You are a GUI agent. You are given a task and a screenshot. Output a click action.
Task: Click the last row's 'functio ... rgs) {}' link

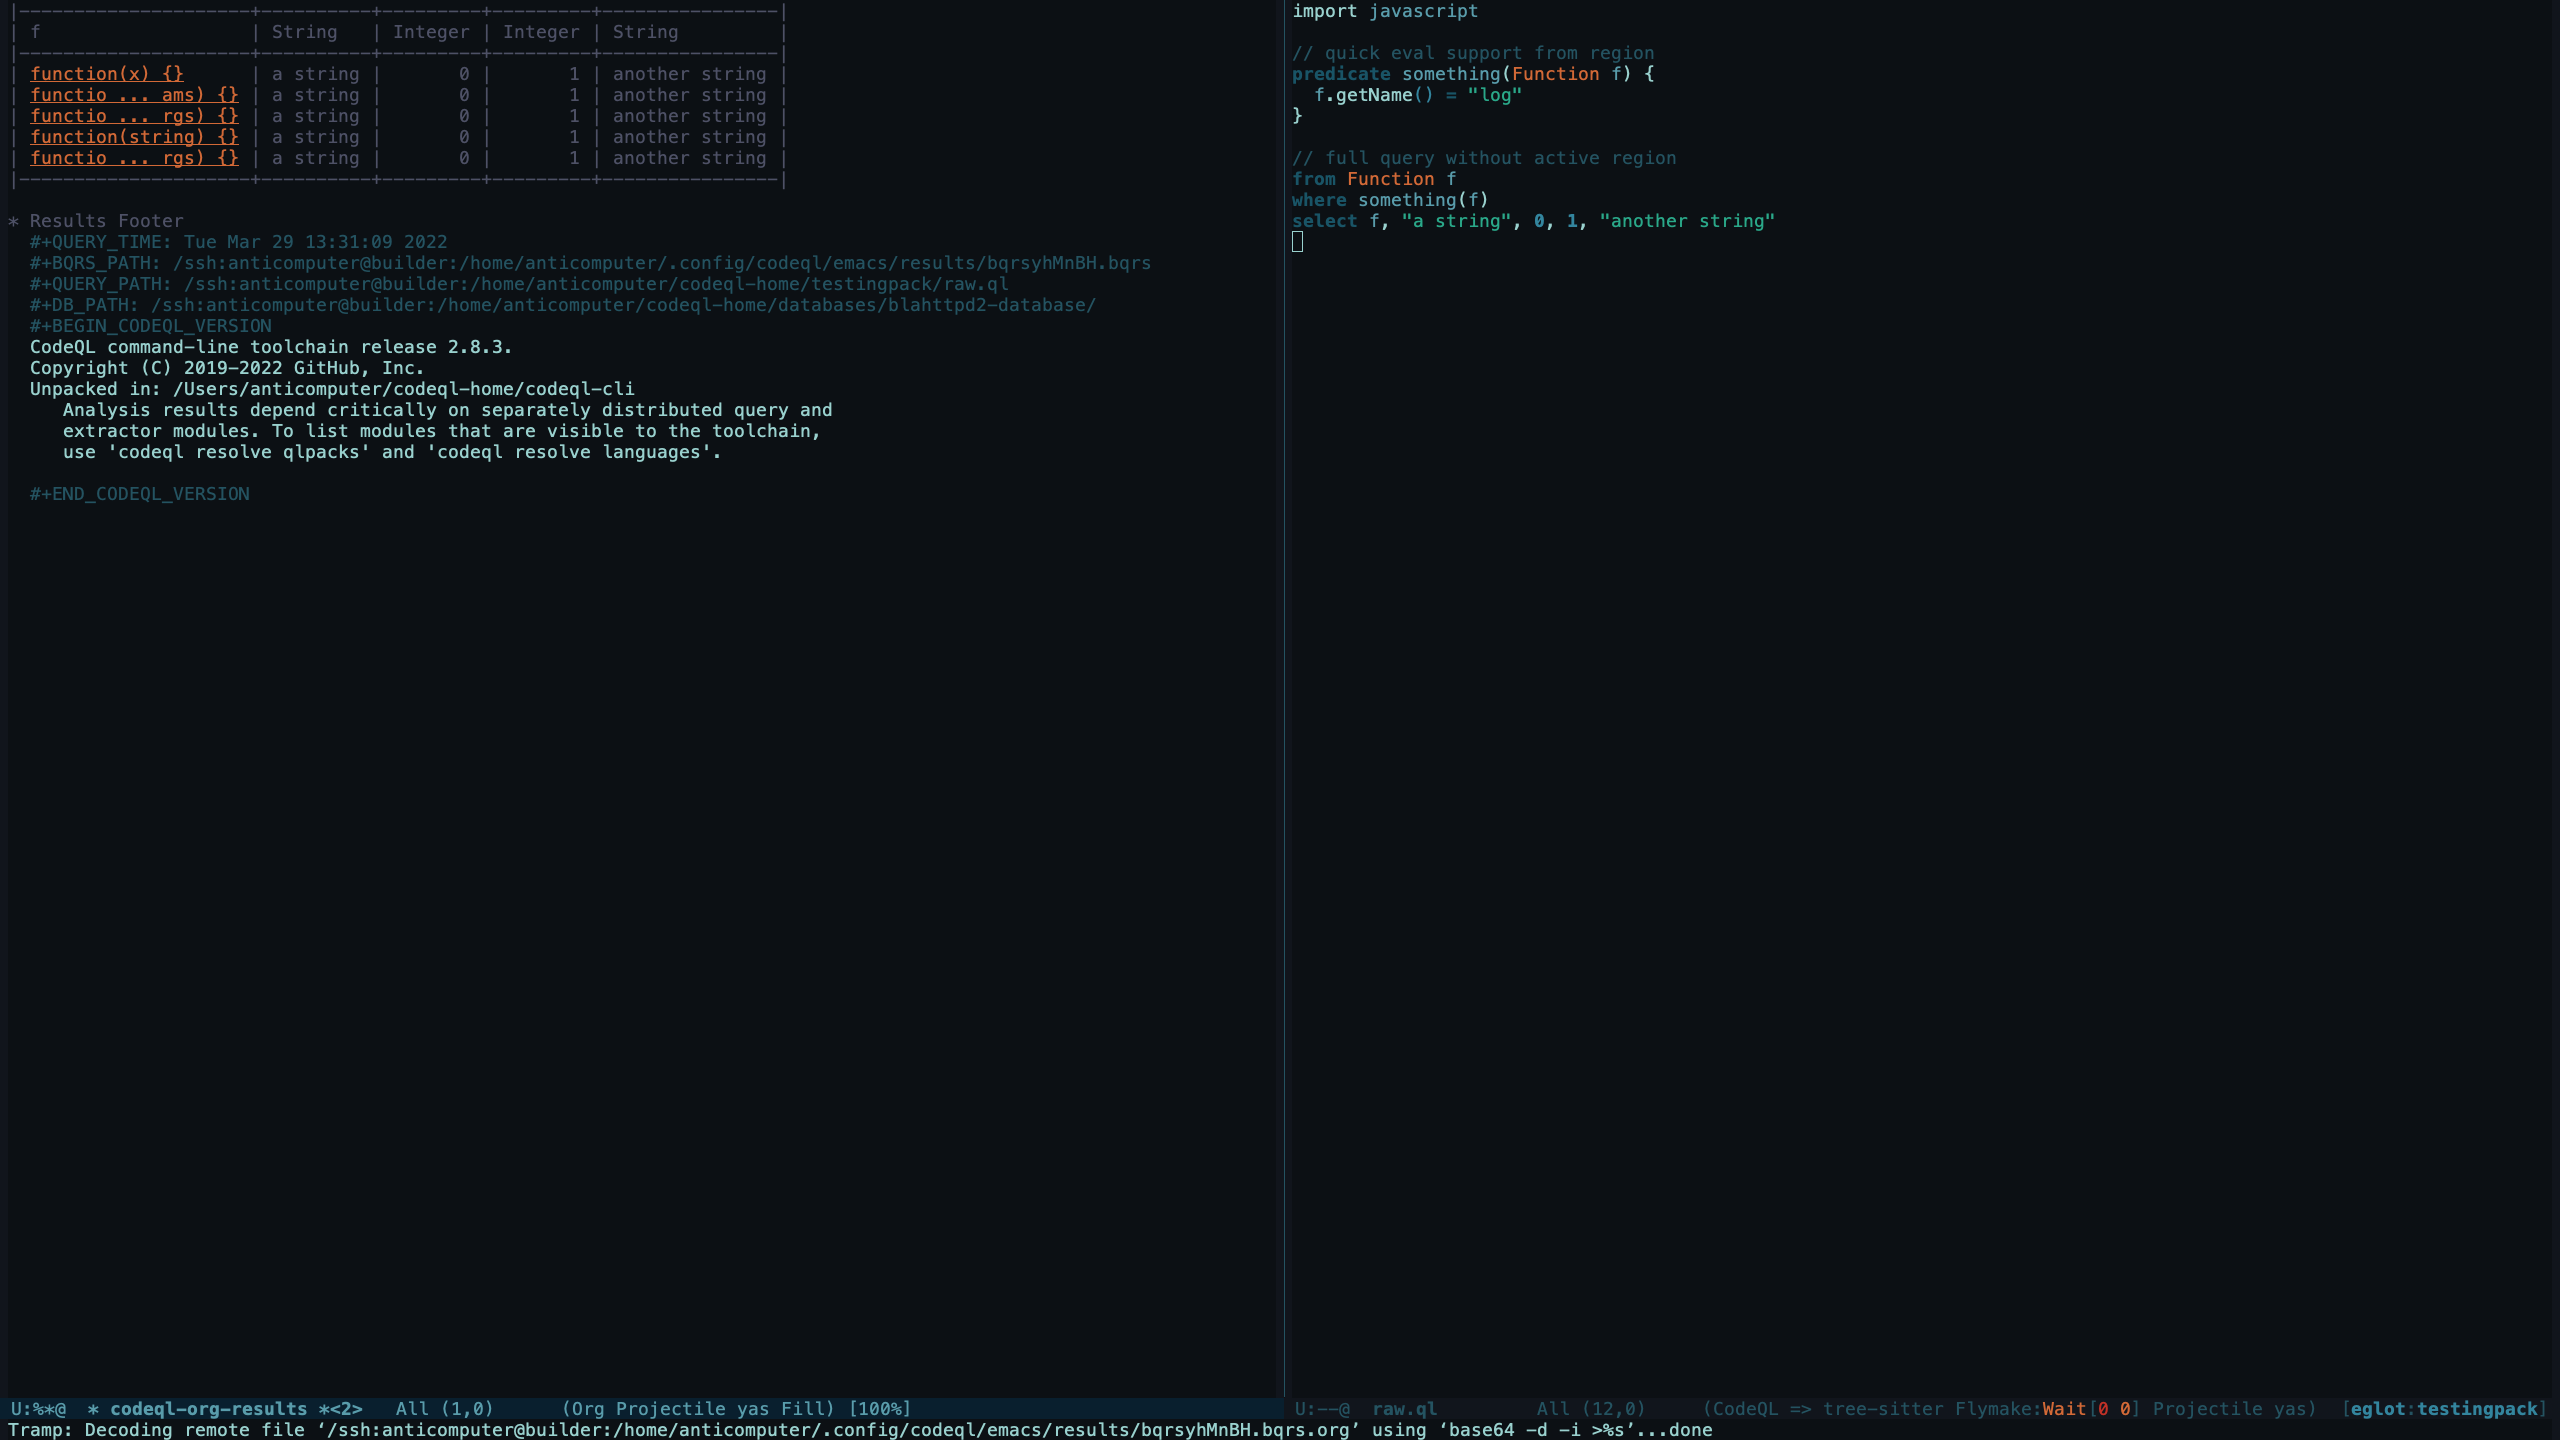(x=134, y=158)
